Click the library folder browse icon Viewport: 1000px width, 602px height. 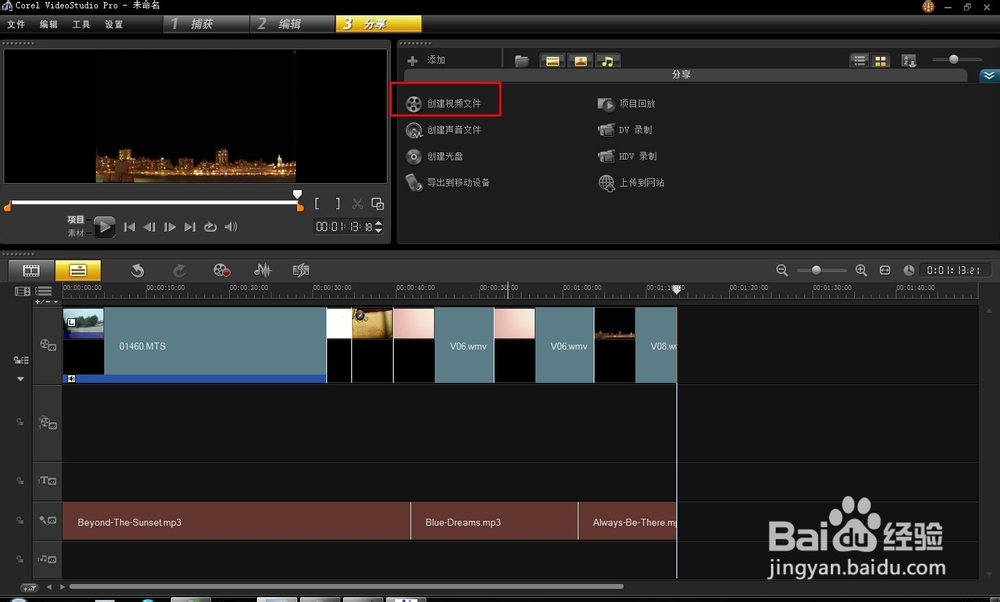coord(522,61)
